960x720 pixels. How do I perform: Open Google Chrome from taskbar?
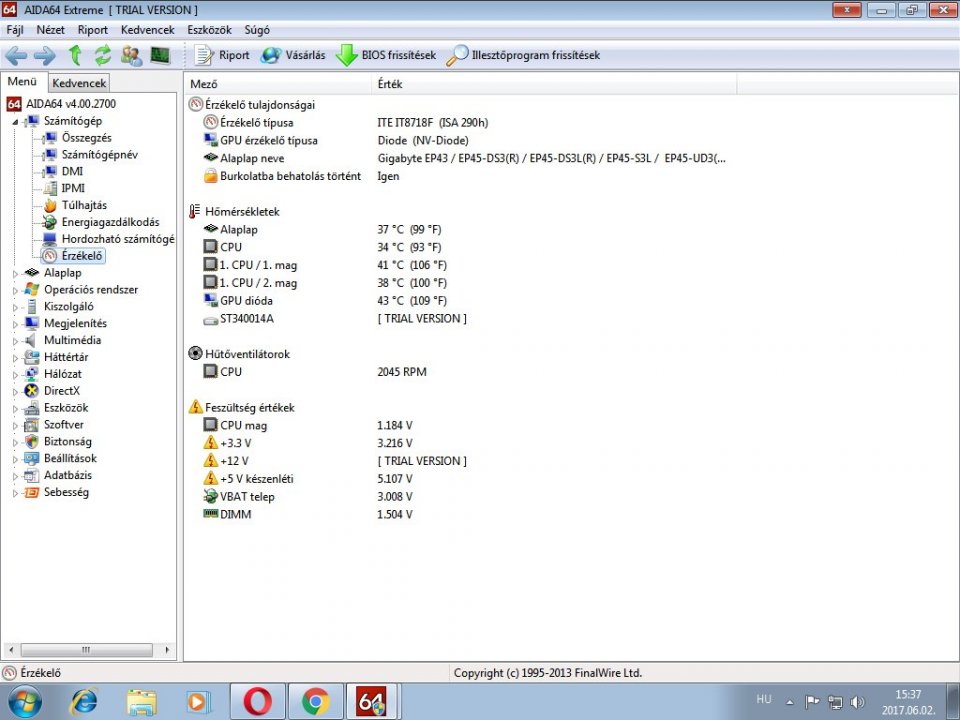(315, 702)
